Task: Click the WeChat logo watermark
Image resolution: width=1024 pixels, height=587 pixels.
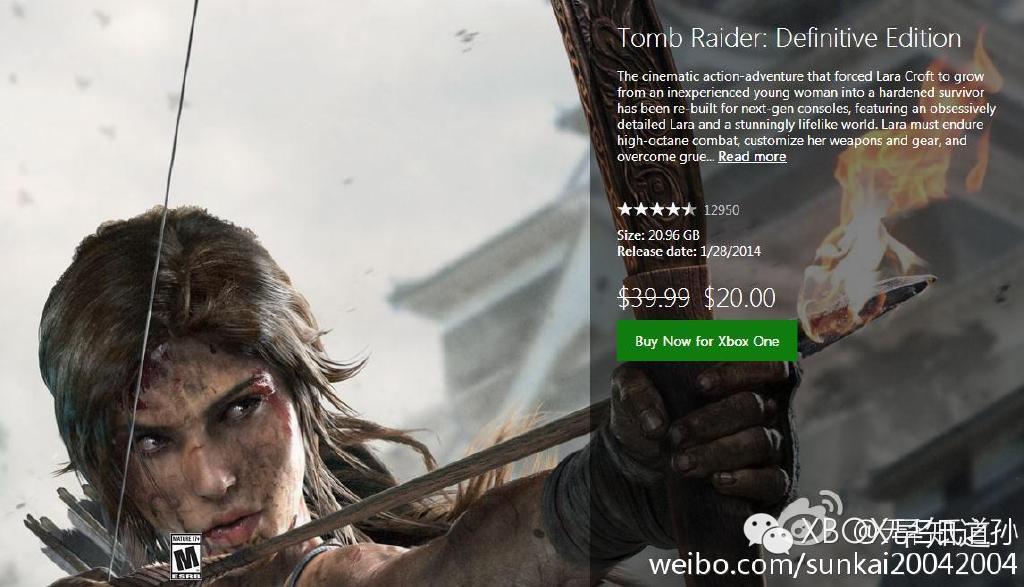Action: [767, 531]
